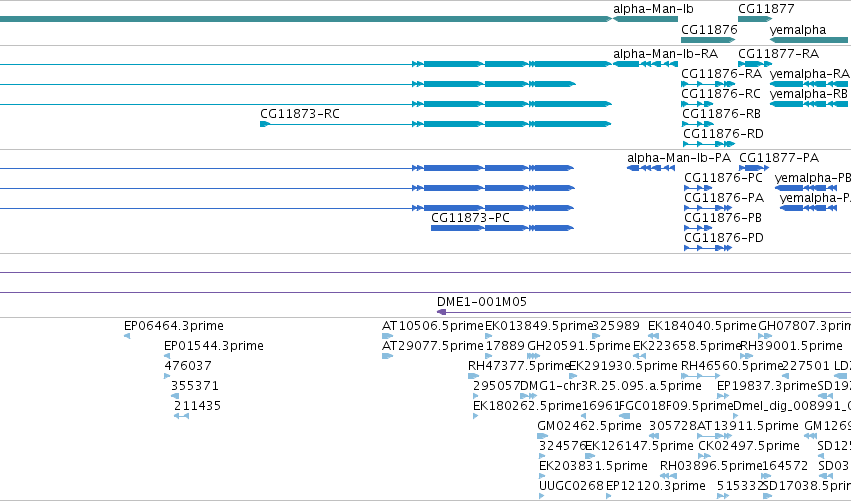Select EST label EP01544.3prime

pyautogui.click(x=214, y=346)
